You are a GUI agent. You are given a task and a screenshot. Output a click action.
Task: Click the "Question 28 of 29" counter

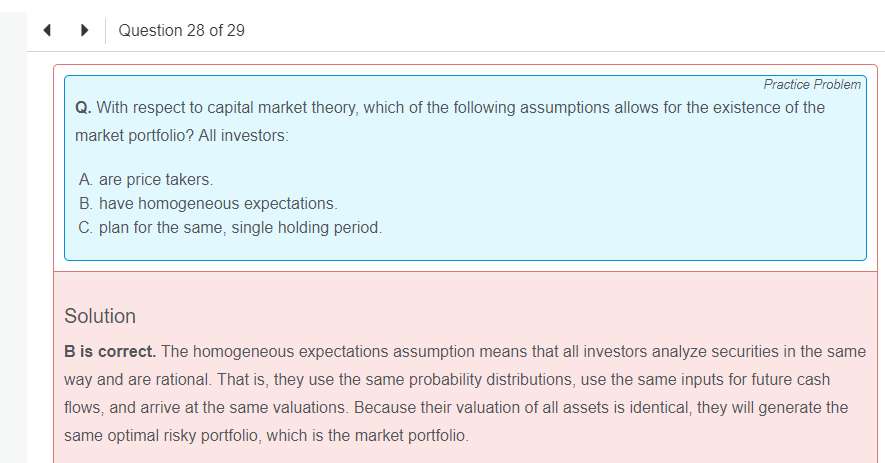pos(181,30)
